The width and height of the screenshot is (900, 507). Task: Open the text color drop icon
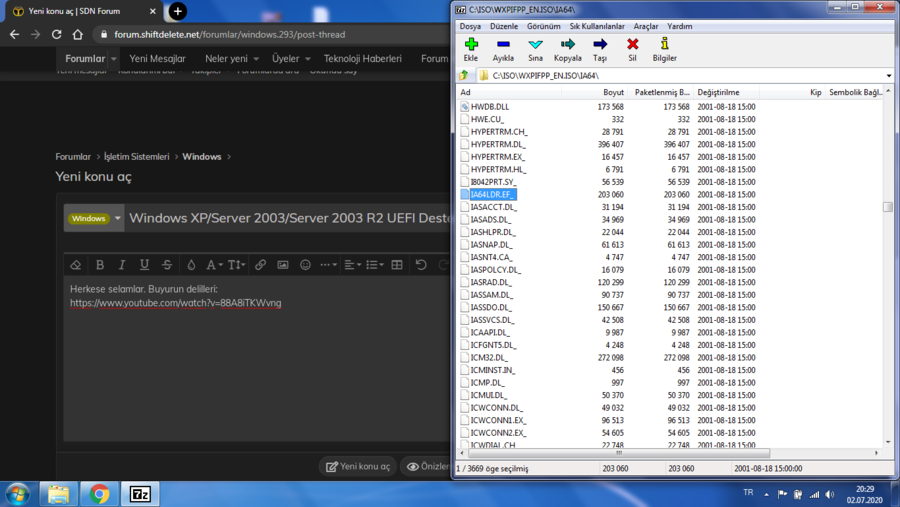click(x=191, y=265)
